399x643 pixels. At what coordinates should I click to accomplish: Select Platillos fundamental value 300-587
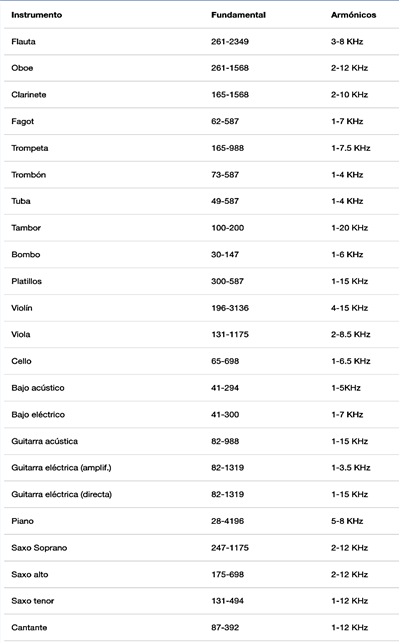[227, 281]
